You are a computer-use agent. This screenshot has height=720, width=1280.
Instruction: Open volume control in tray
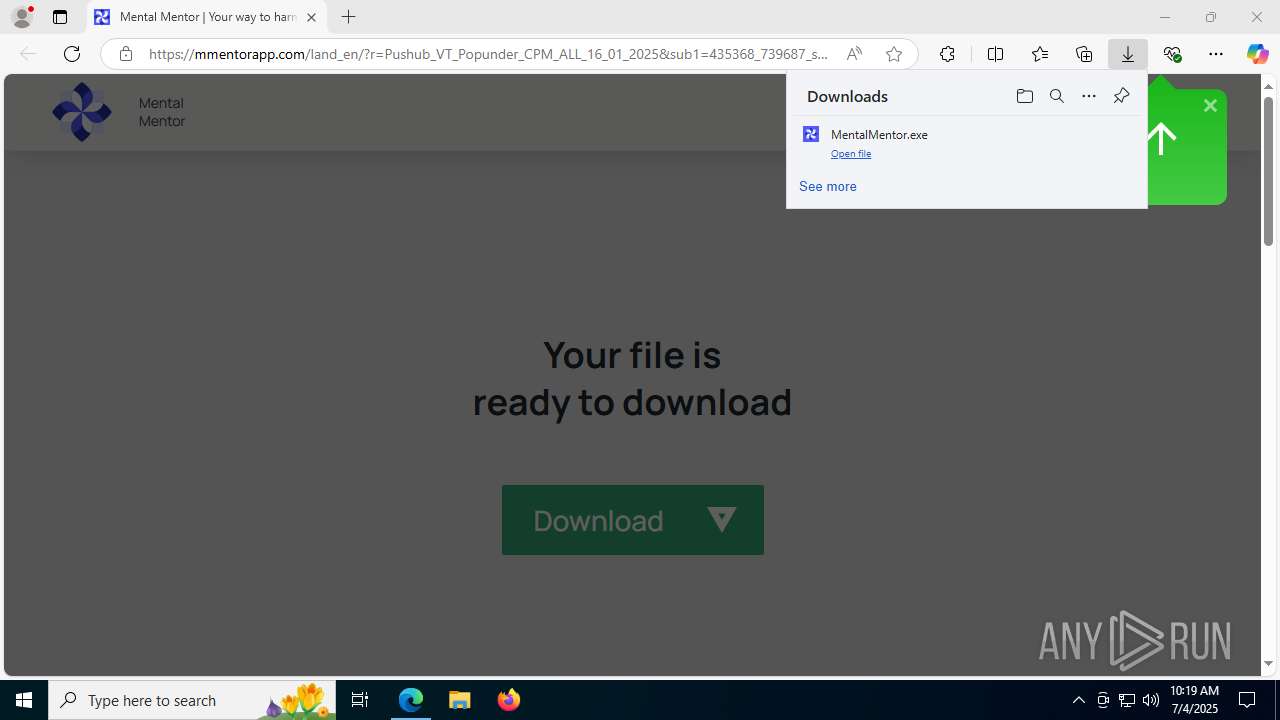coord(1151,700)
